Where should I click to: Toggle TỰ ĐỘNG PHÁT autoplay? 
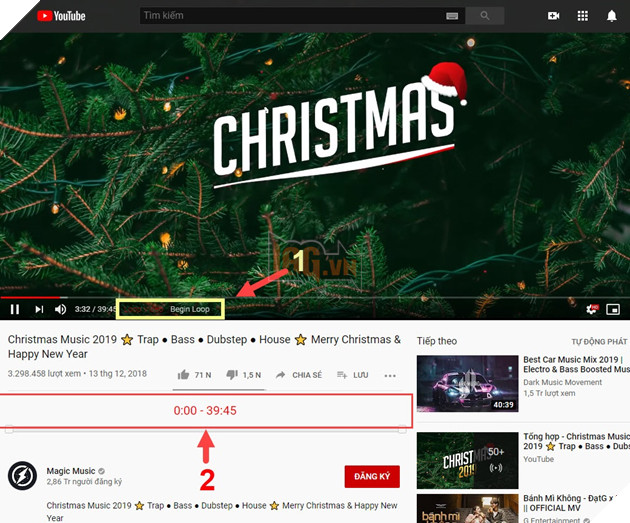point(599,341)
